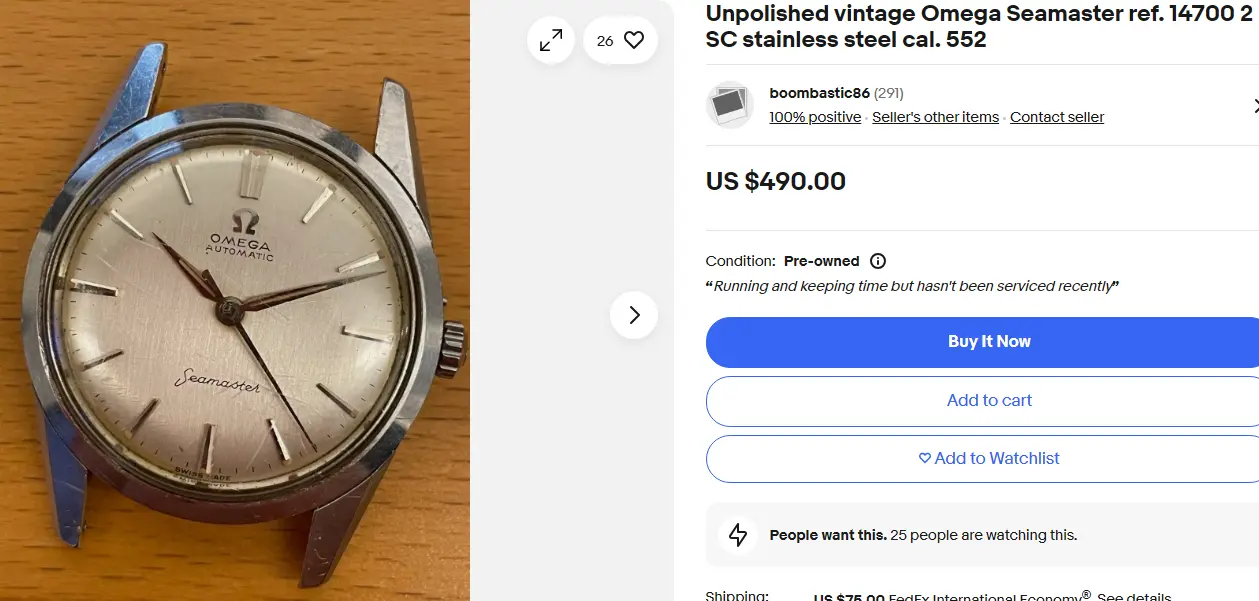
Task: Click the "People want this" watching notice
Action: click(x=922, y=535)
